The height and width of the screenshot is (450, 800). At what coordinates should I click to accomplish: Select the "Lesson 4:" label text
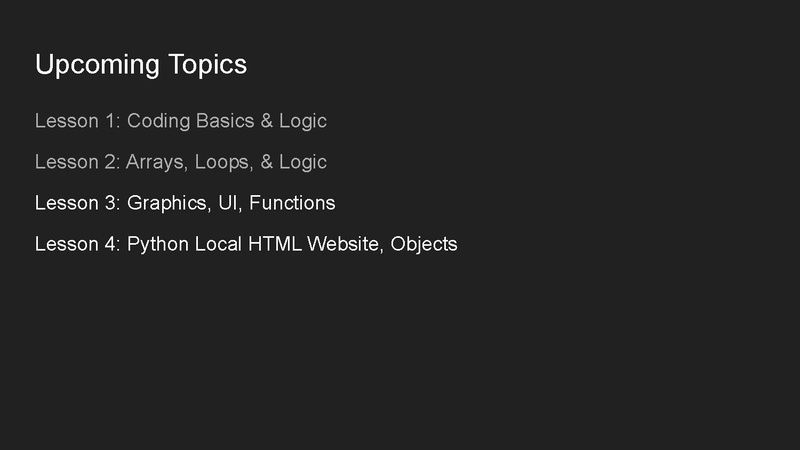pyautogui.click(x=78, y=244)
